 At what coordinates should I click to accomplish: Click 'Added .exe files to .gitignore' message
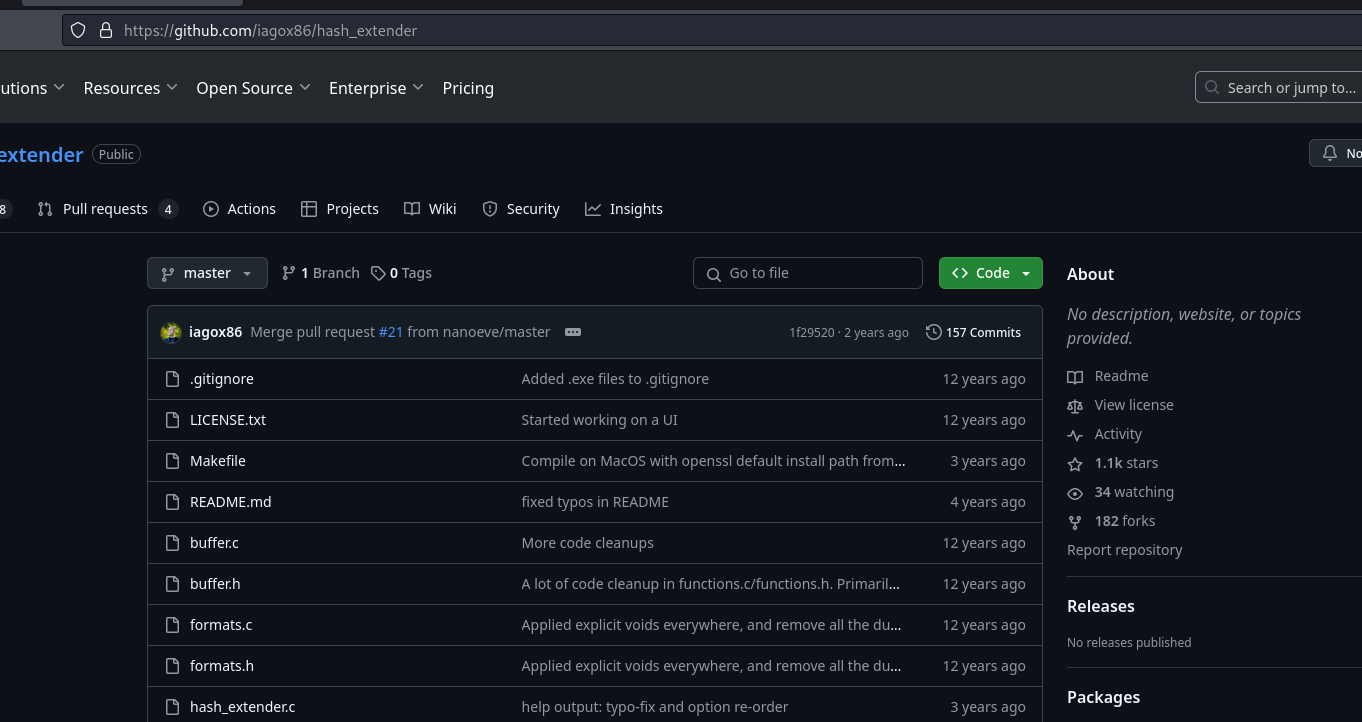pyautogui.click(x=615, y=379)
